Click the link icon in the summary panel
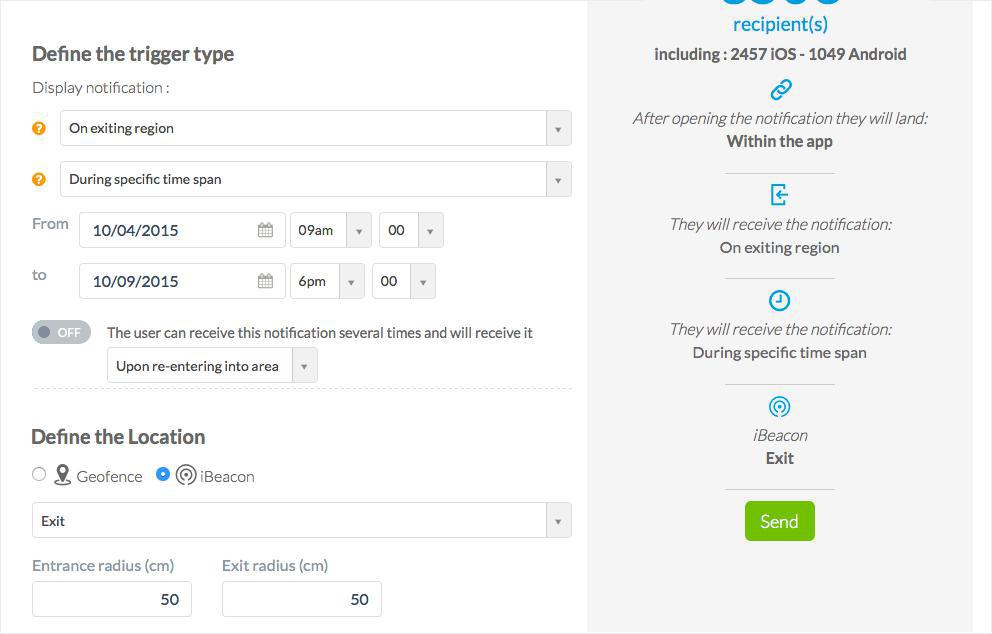 pyautogui.click(x=780, y=90)
